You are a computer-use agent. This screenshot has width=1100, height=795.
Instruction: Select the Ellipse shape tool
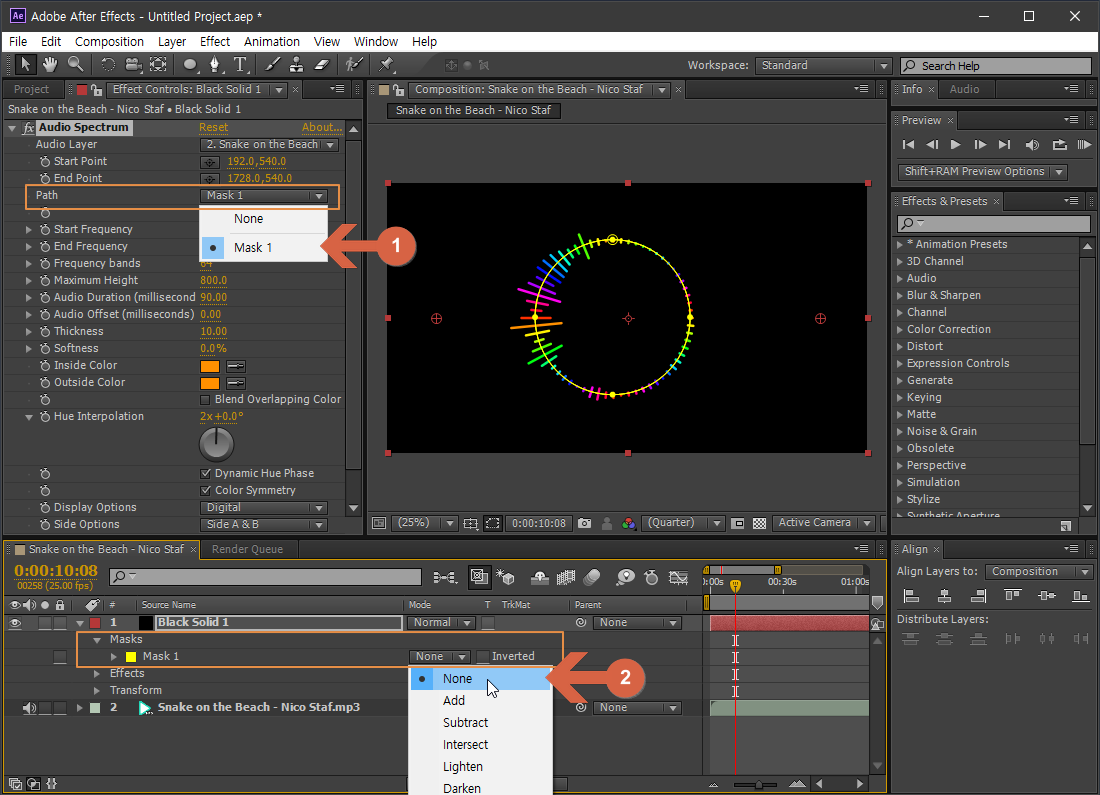pyautogui.click(x=189, y=65)
